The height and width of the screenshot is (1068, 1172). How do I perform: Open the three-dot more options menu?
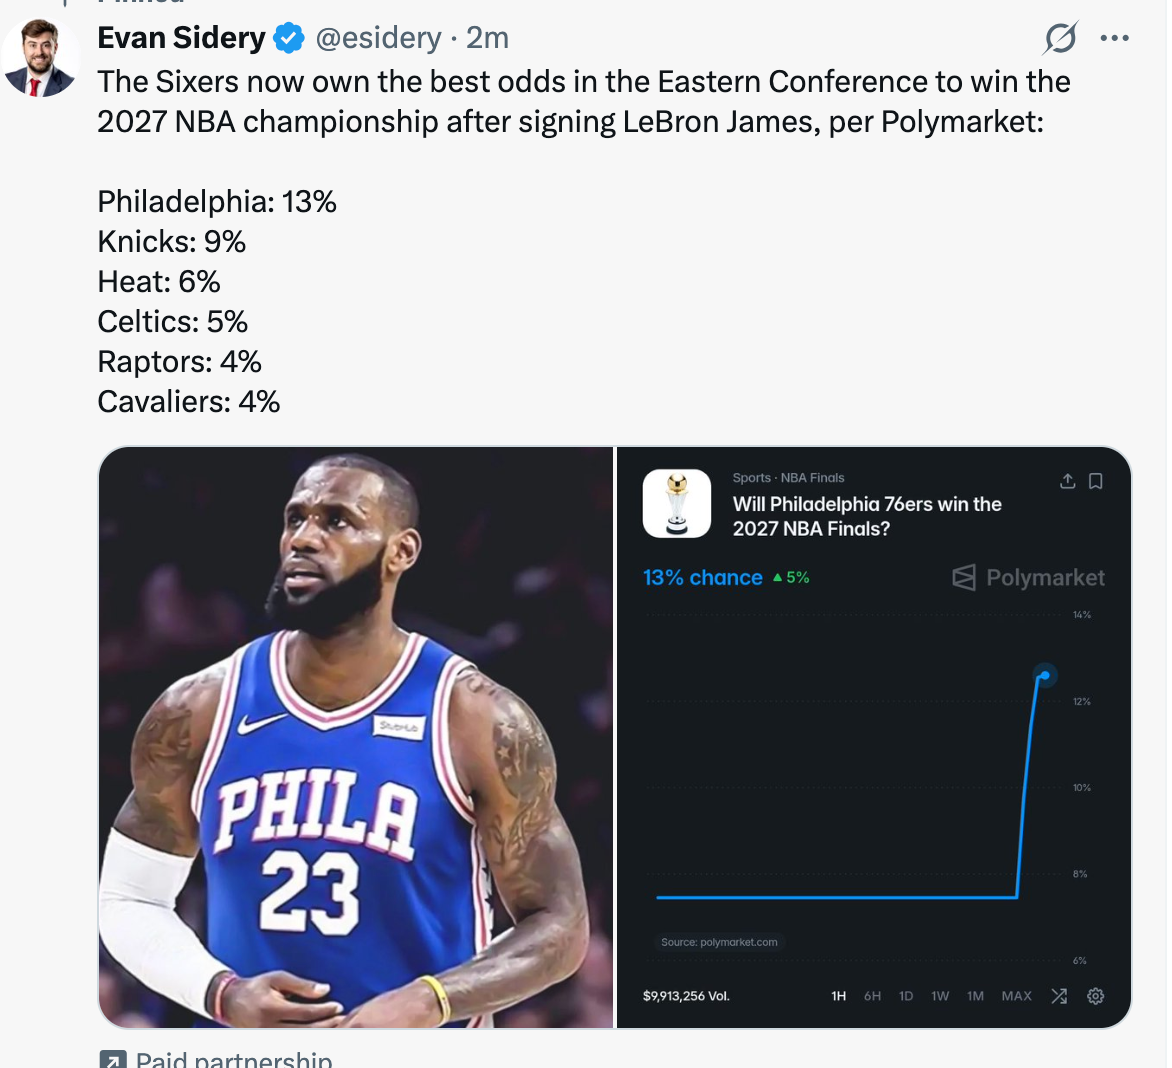point(1114,38)
